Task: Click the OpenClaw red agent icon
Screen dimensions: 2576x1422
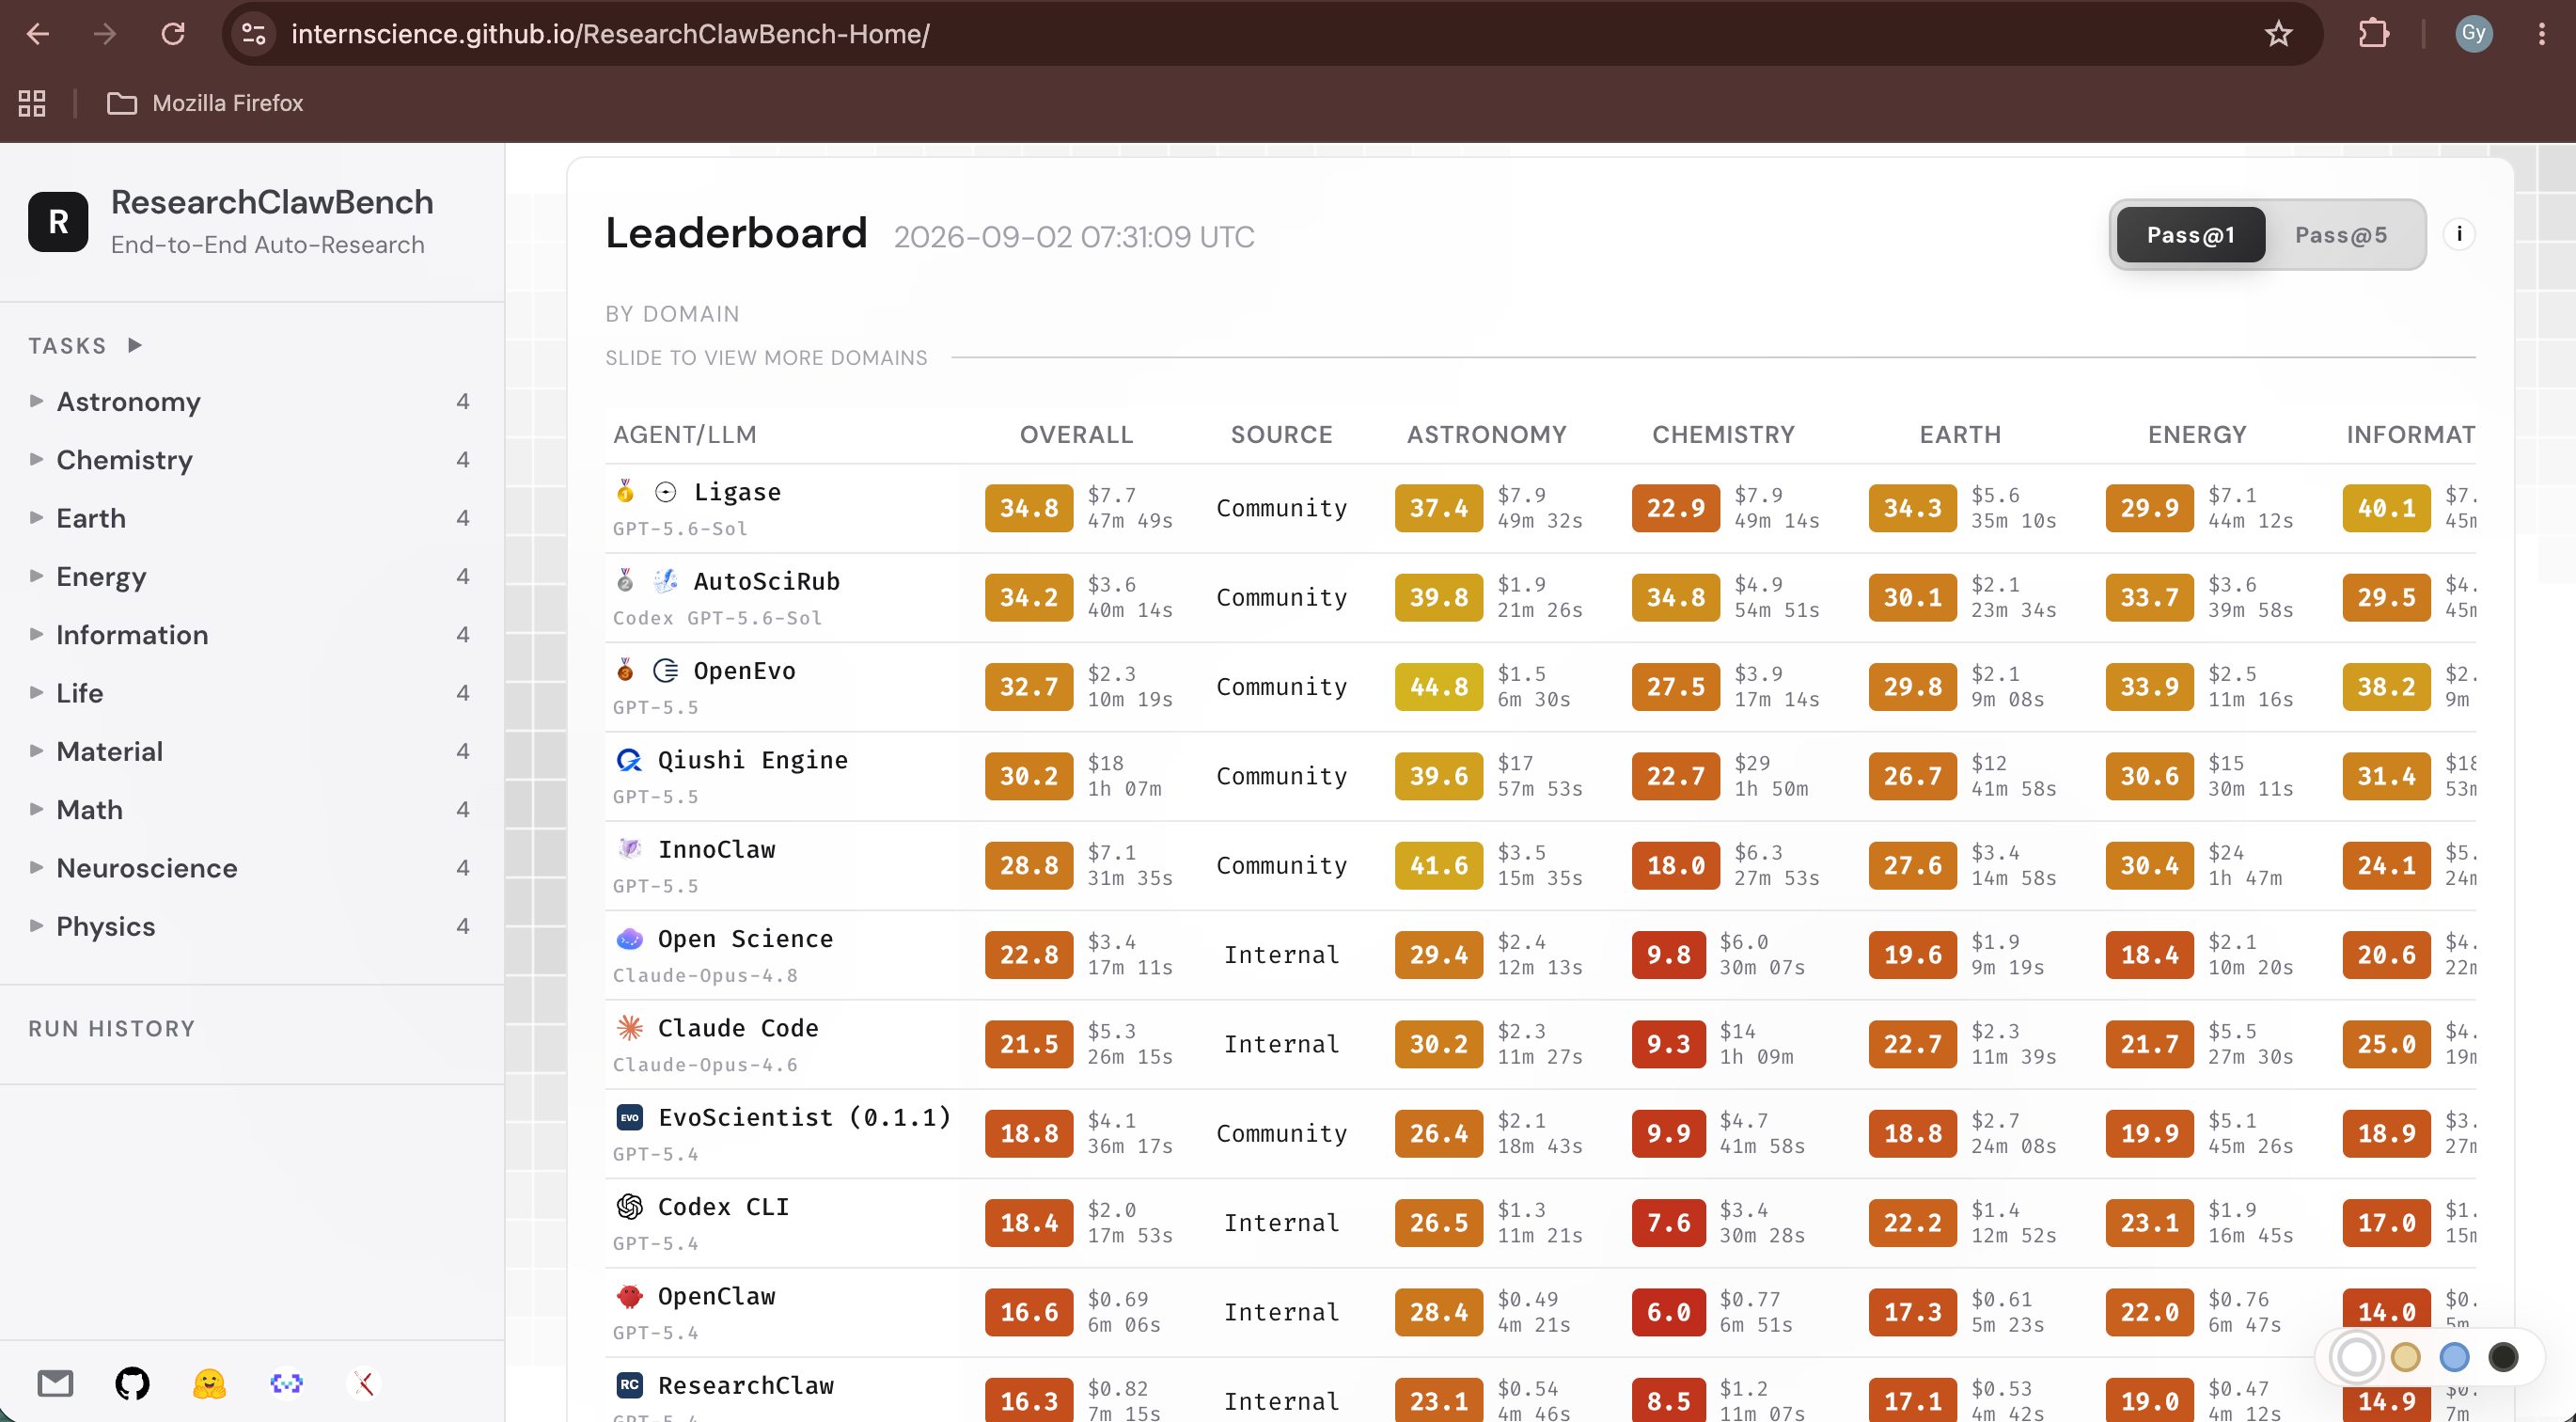Action: pos(629,1296)
